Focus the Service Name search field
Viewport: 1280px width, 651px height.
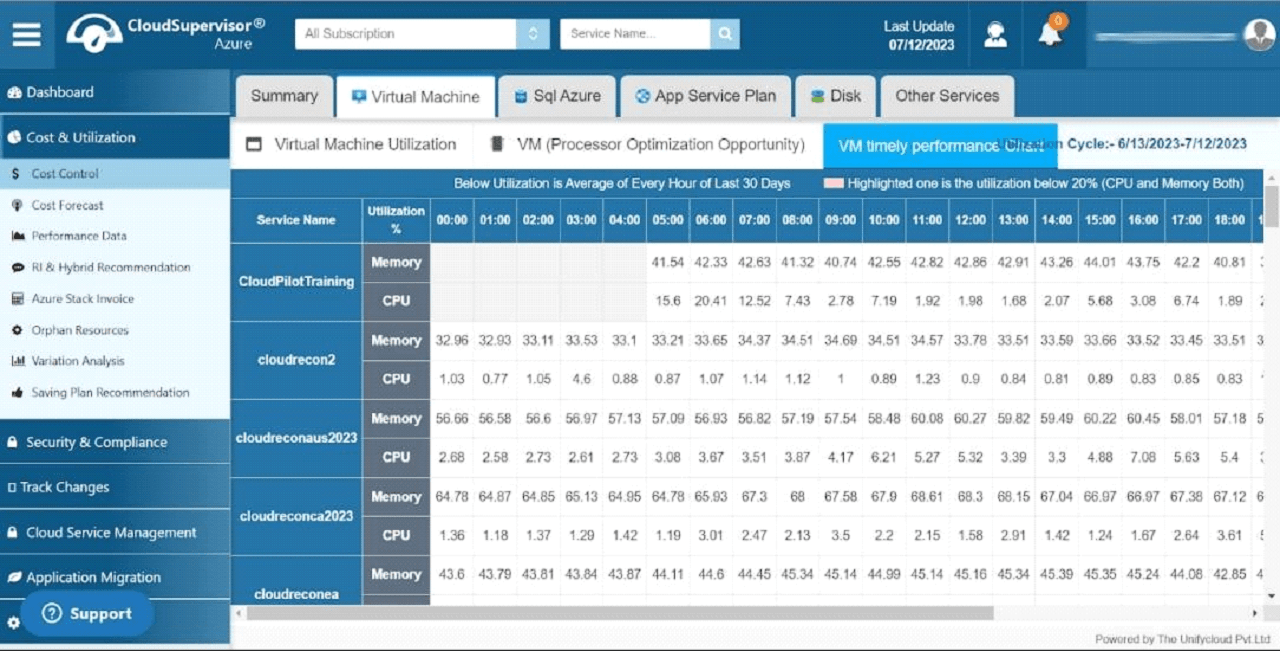click(x=635, y=34)
